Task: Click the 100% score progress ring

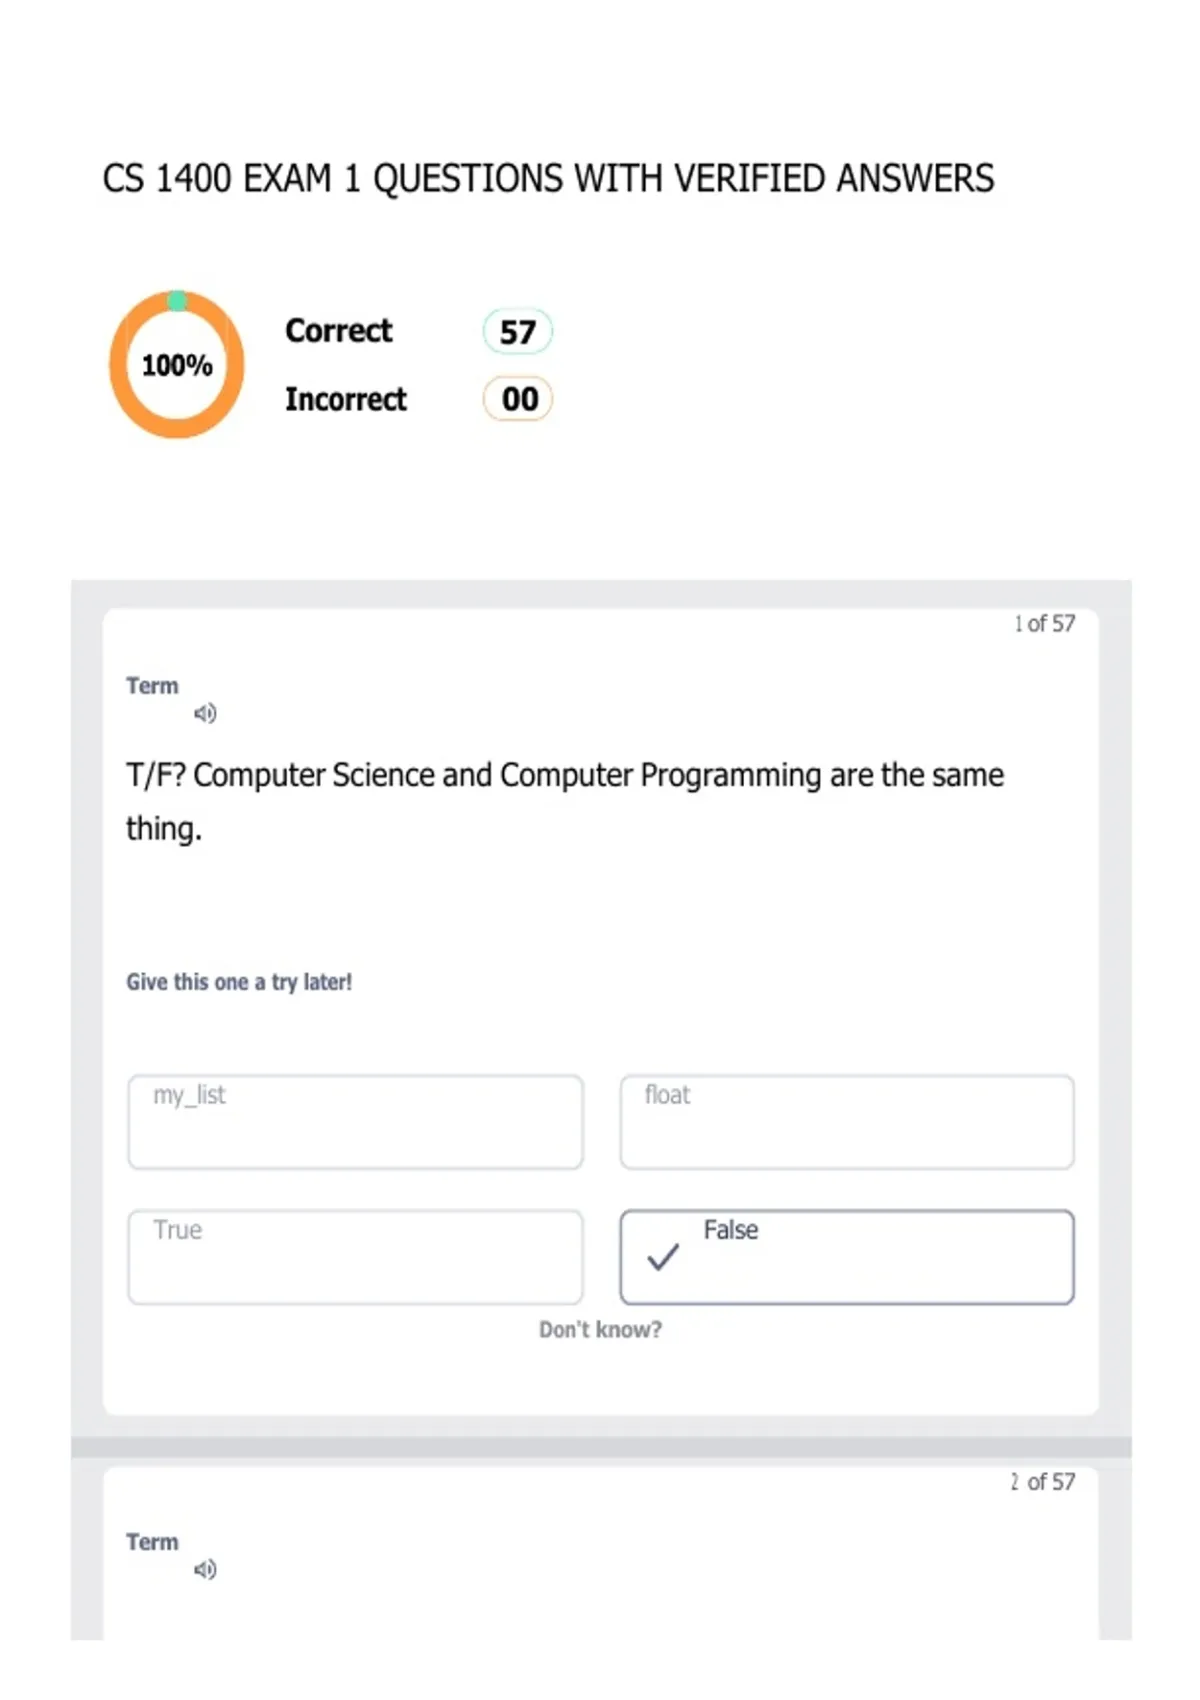Action: [177, 365]
